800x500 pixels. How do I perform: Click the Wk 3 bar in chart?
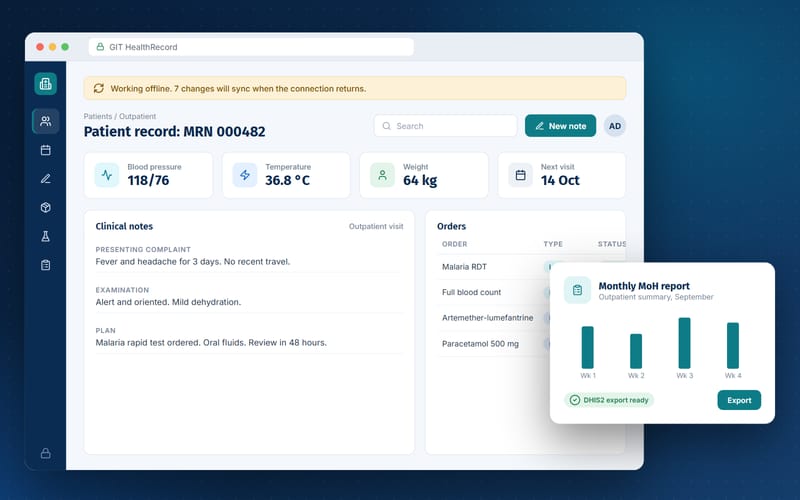(x=684, y=343)
